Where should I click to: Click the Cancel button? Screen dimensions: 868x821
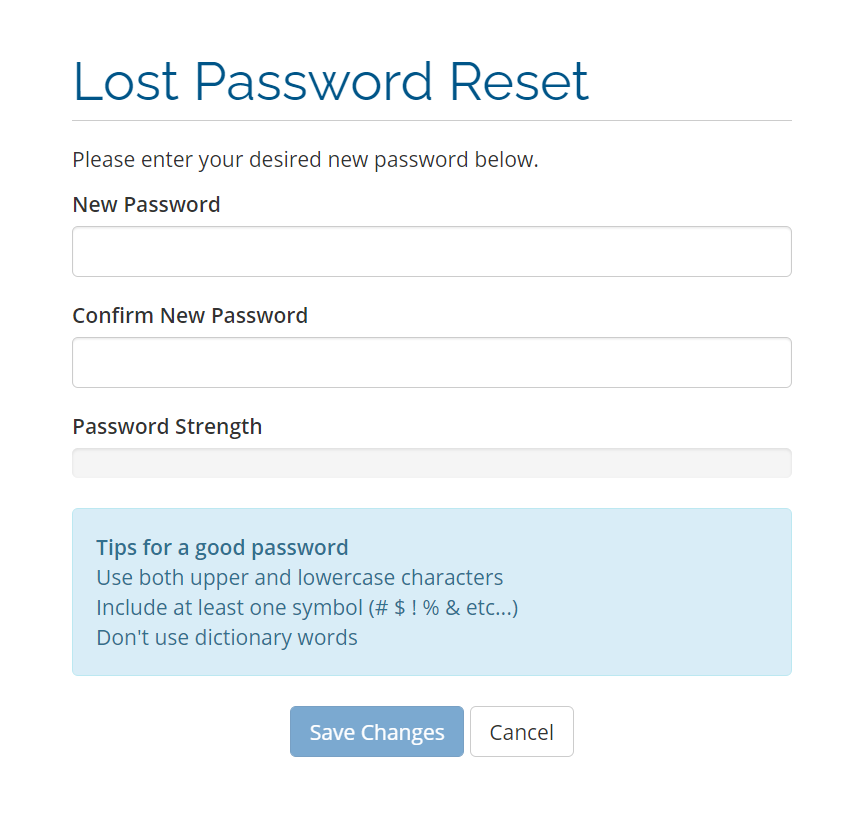point(521,732)
